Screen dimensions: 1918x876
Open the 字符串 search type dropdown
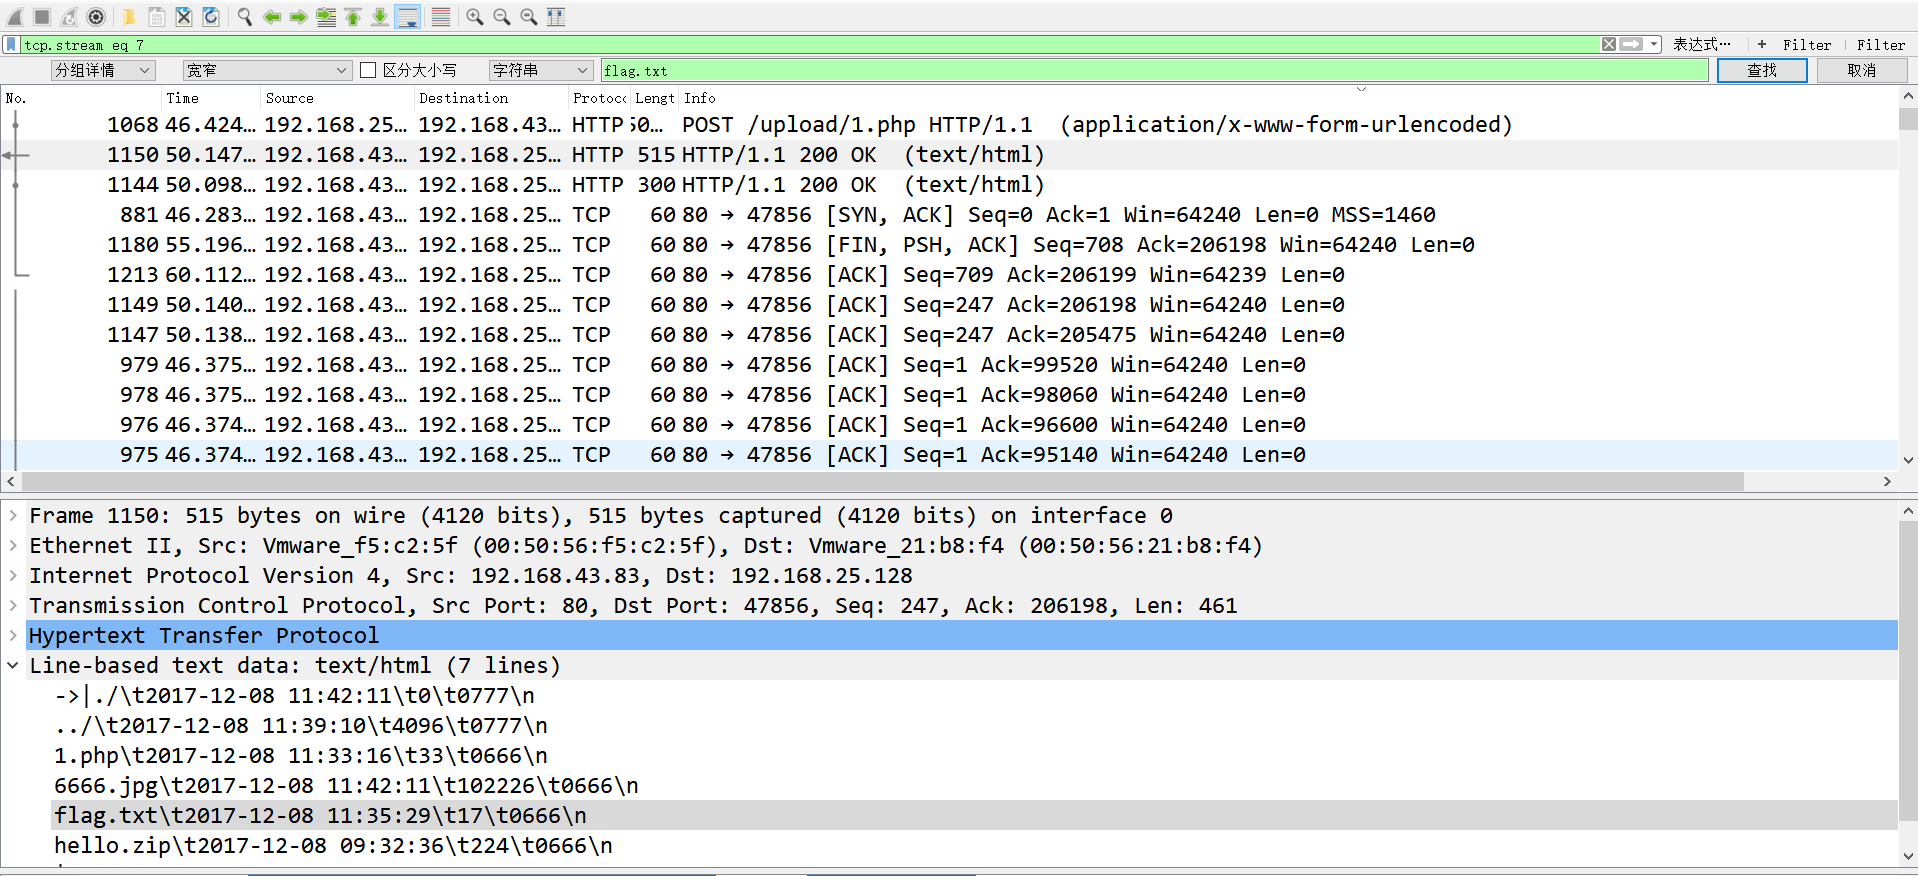[x=541, y=70]
